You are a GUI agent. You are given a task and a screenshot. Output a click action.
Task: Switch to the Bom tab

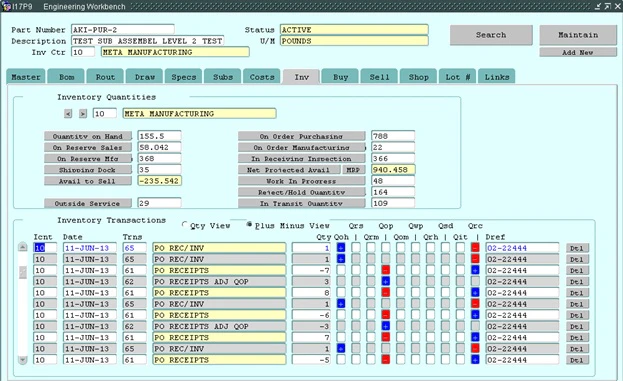click(66, 77)
